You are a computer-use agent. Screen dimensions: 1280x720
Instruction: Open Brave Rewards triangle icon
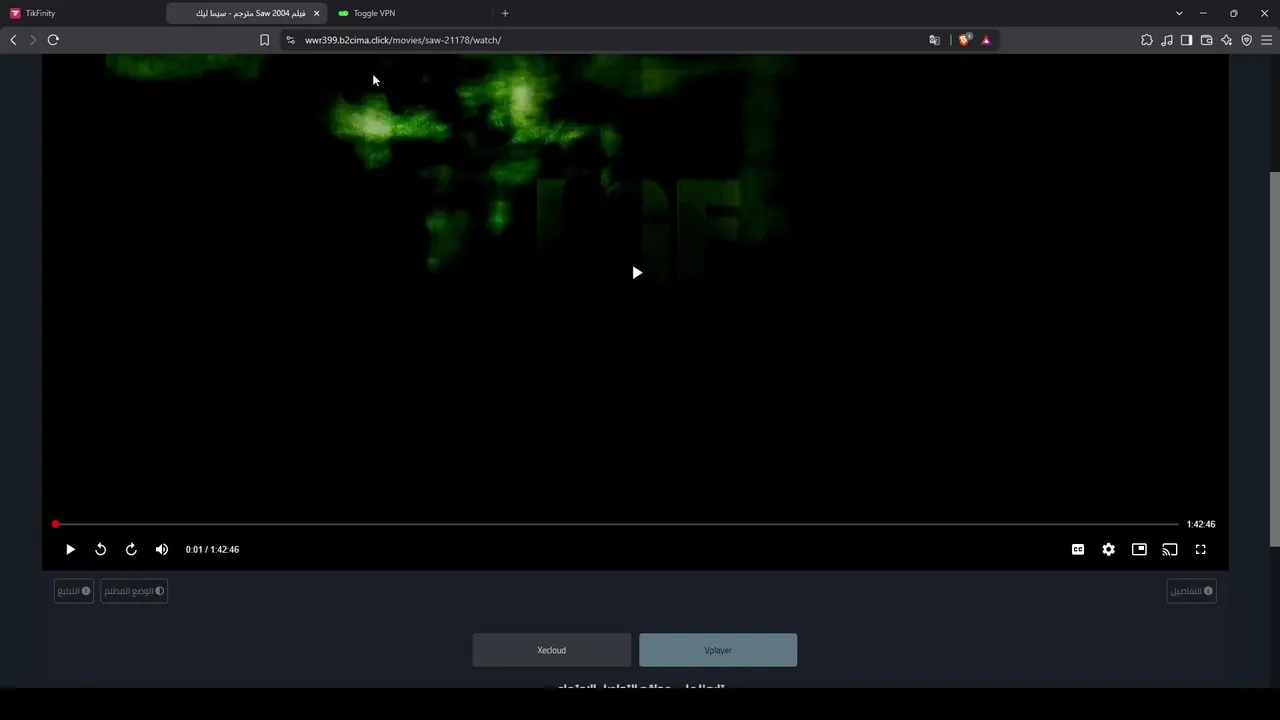pyautogui.click(x=986, y=40)
